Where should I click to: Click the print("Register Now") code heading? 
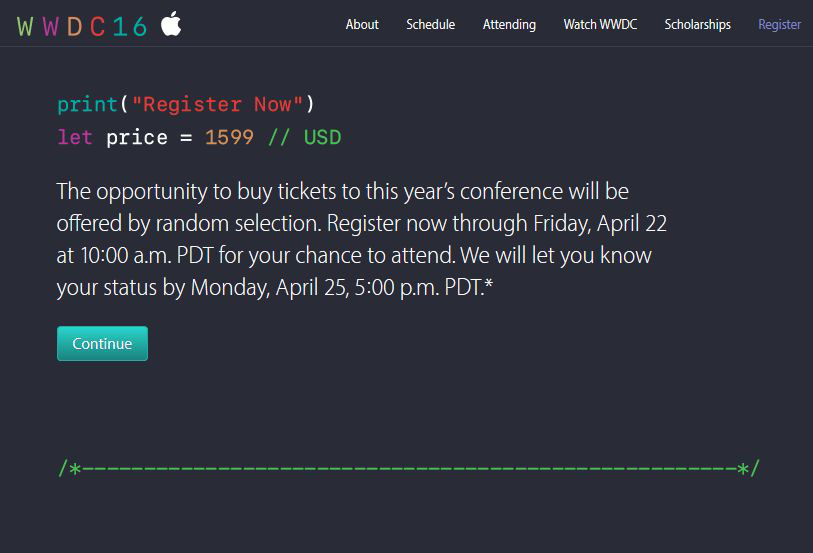(186, 105)
